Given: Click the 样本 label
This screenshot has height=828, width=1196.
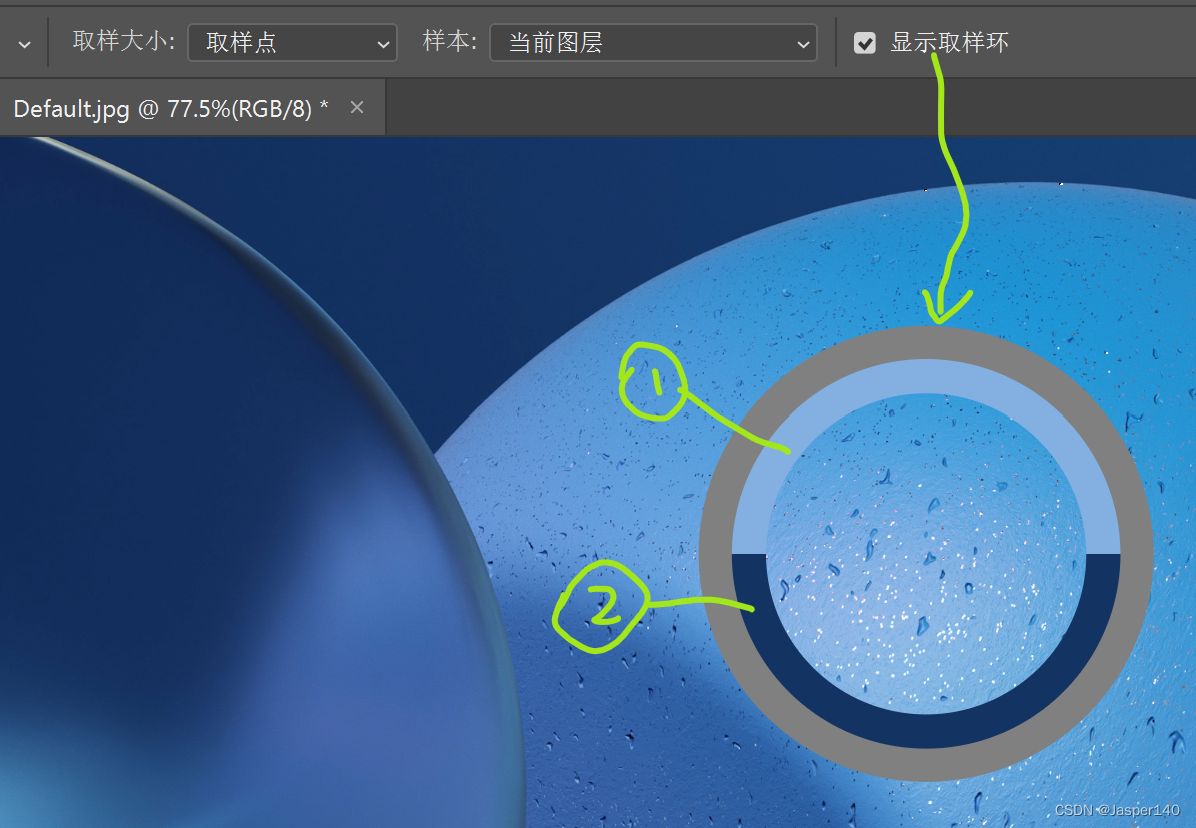Looking at the screenshot, I should [450, 41].
